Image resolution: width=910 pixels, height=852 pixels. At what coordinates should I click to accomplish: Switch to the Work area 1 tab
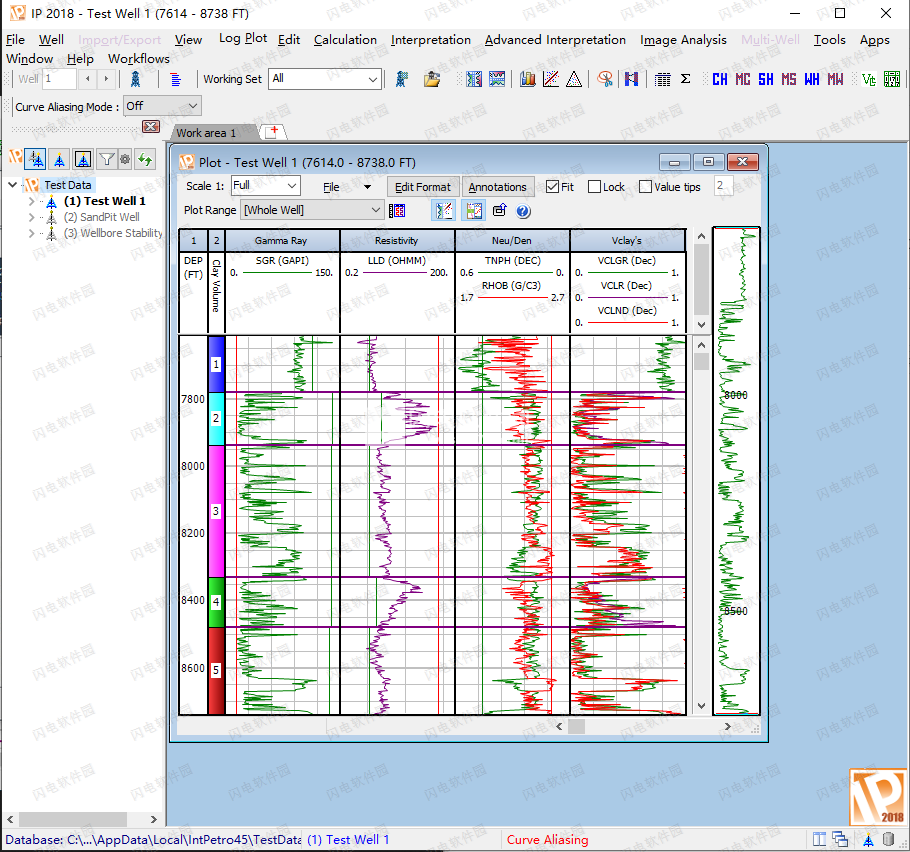tap(206, 133)
